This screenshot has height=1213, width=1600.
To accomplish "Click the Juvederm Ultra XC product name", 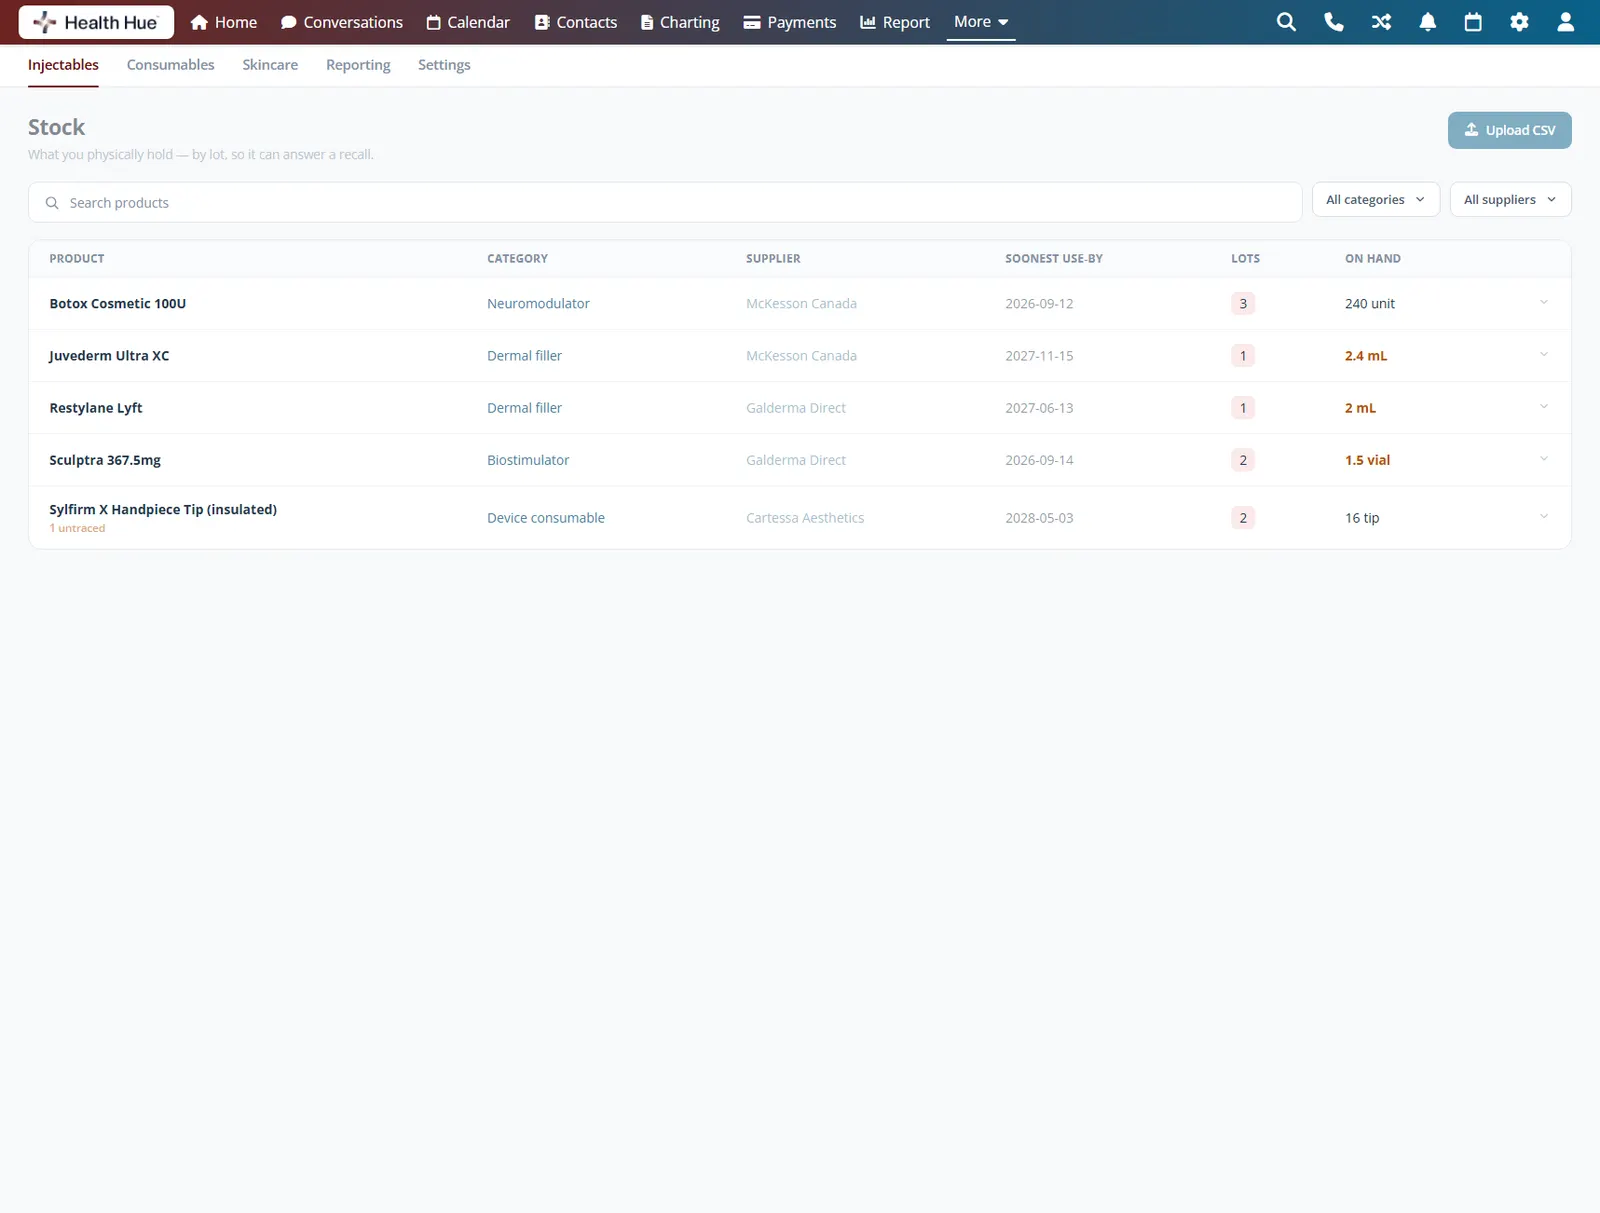I will [x=109, y=355].
